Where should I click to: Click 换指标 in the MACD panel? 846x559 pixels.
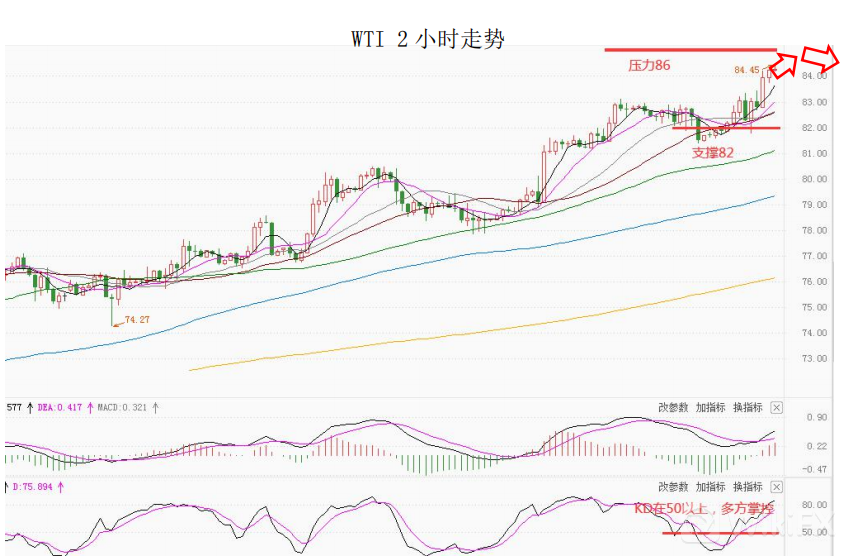pyautogui.click(x=747, y=408)
